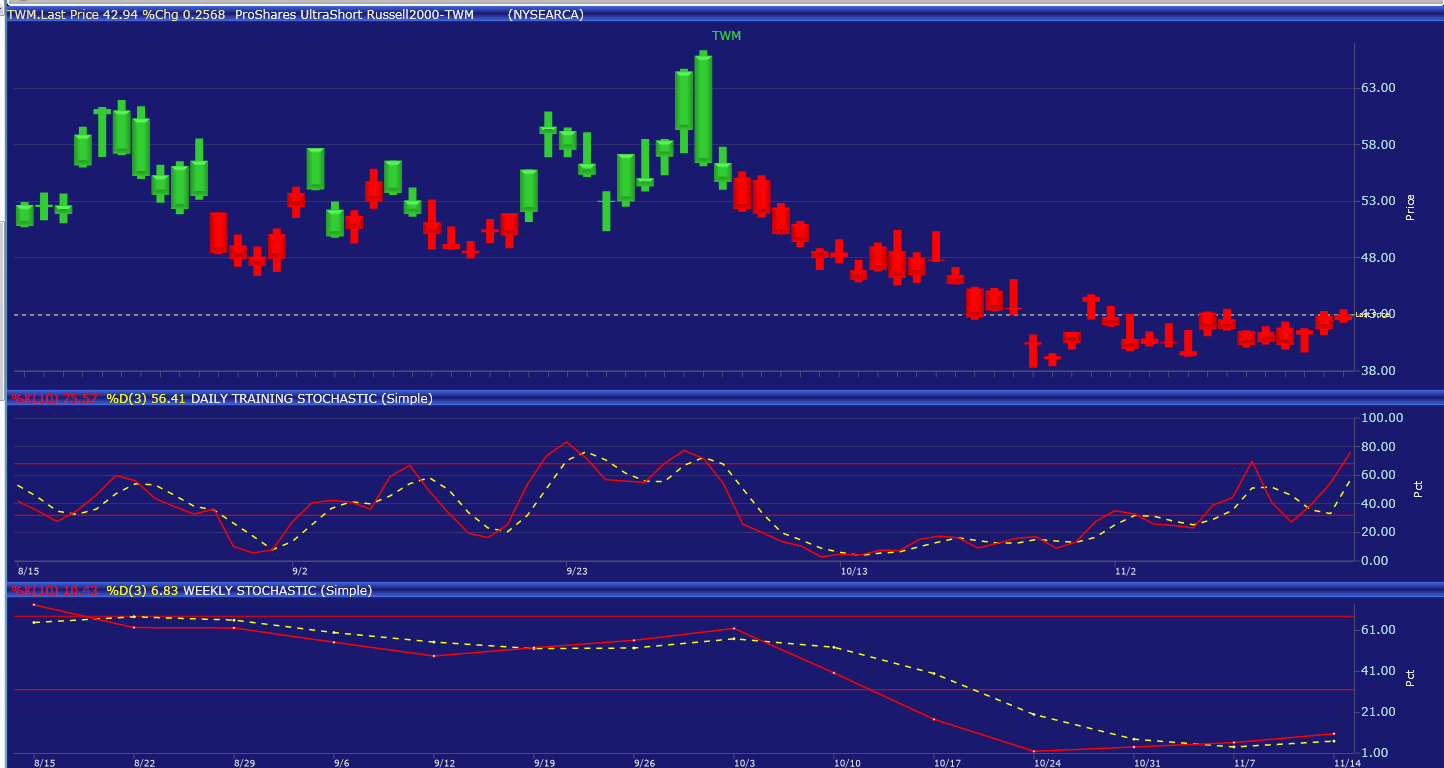Click the last price tag on the dotted line
Viewport: 1444px width, 768px height.
coord(1373,315)
